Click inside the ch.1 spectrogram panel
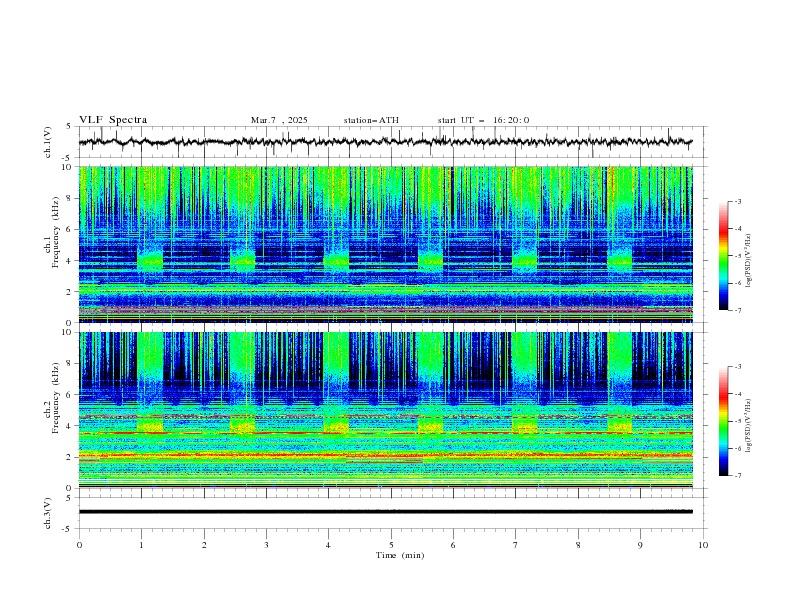This screenshot has height=612, width=792. coord(385,244)
